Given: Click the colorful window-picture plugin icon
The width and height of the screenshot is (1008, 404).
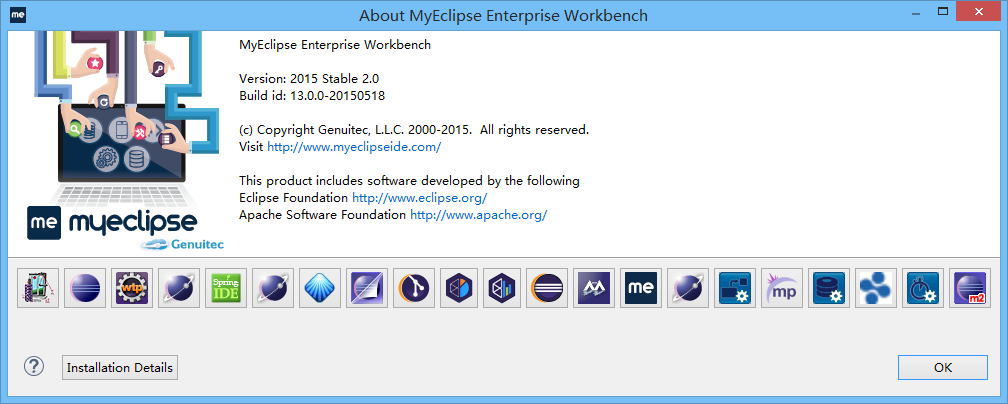Looking at the screenshot, I should (x=38, y=288).
